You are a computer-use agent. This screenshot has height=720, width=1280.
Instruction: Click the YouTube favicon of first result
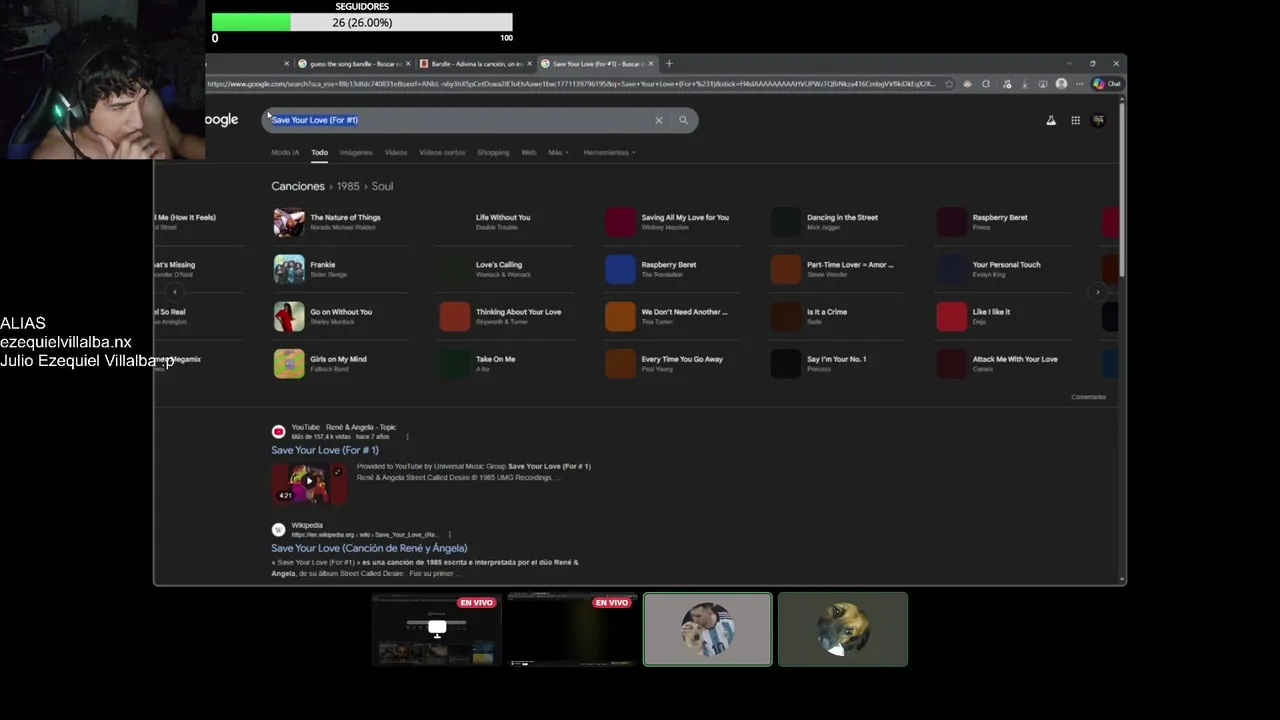278,432
